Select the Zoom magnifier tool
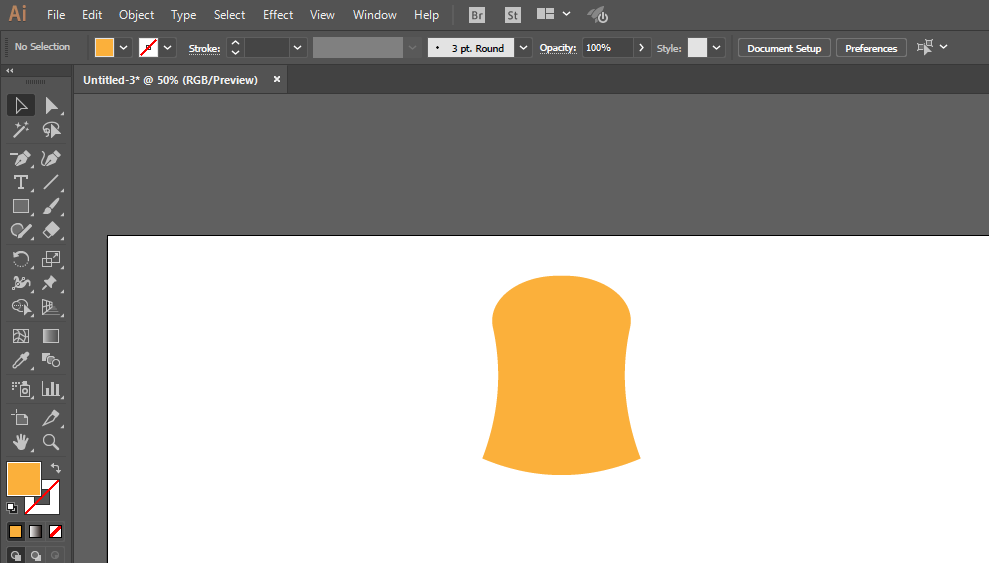The height and width of the screenshot is (563, 989). 51,442
